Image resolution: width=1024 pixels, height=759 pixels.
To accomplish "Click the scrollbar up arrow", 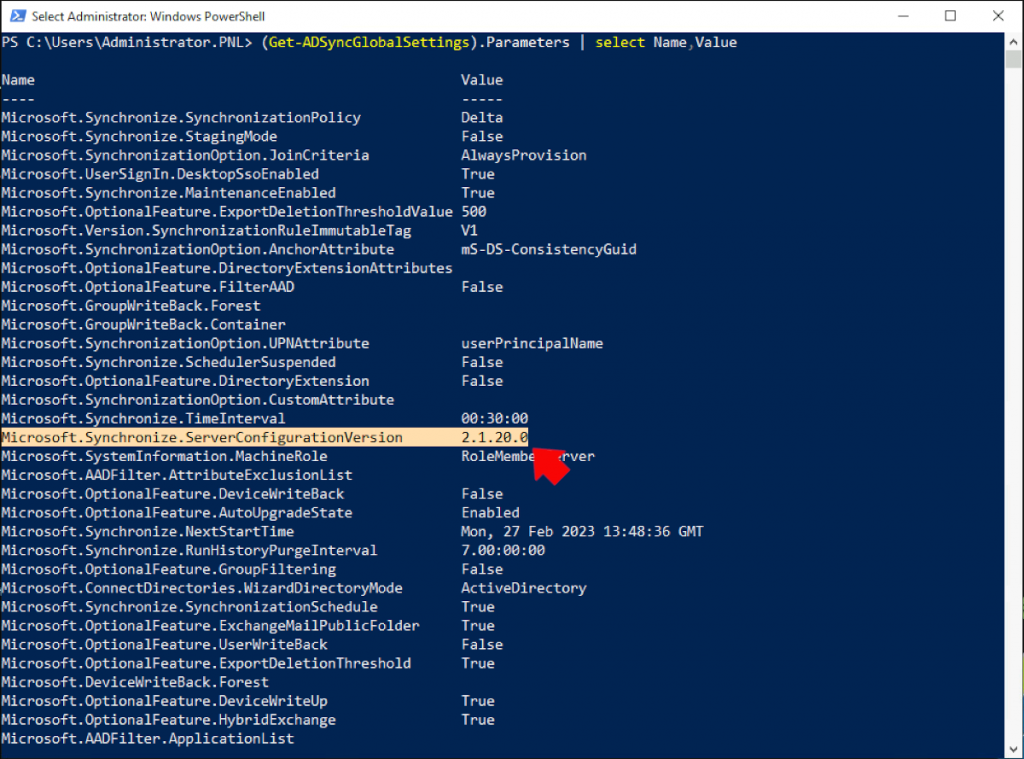I will [x=1013, y=40].
